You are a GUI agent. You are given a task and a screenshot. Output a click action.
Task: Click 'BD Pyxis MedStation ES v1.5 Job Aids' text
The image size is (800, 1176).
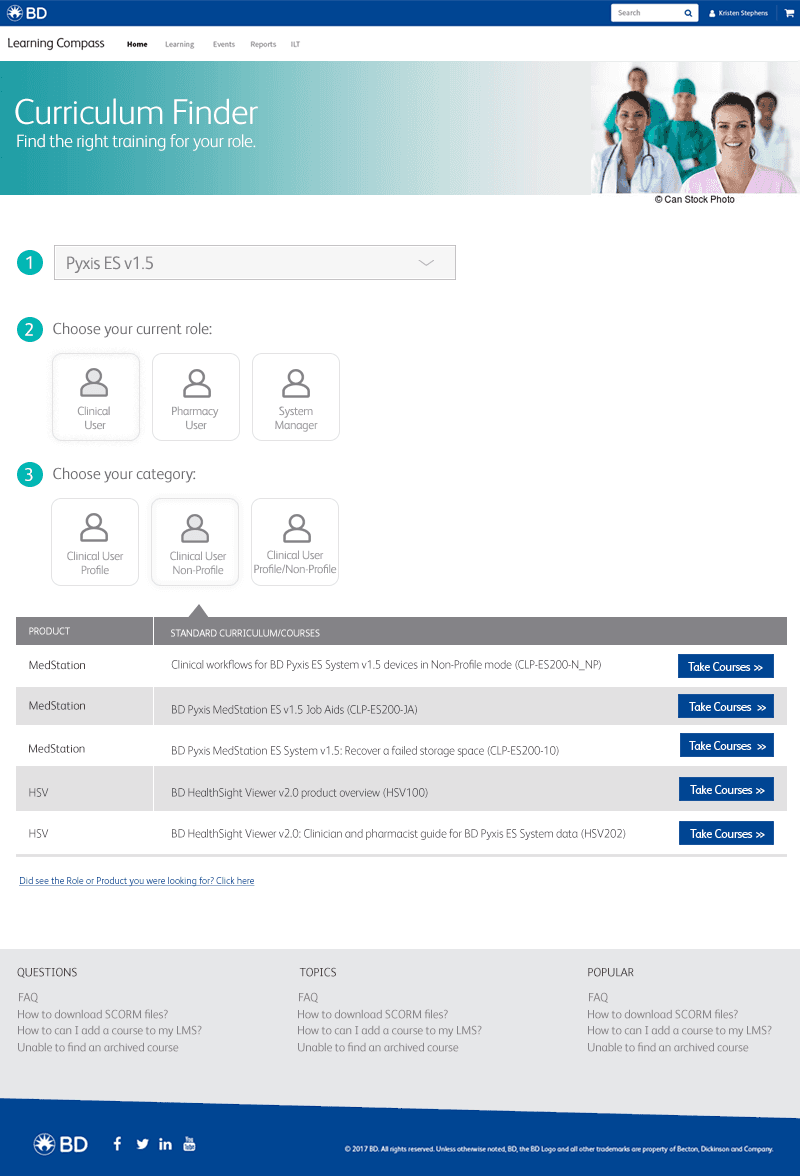point(294,709)
